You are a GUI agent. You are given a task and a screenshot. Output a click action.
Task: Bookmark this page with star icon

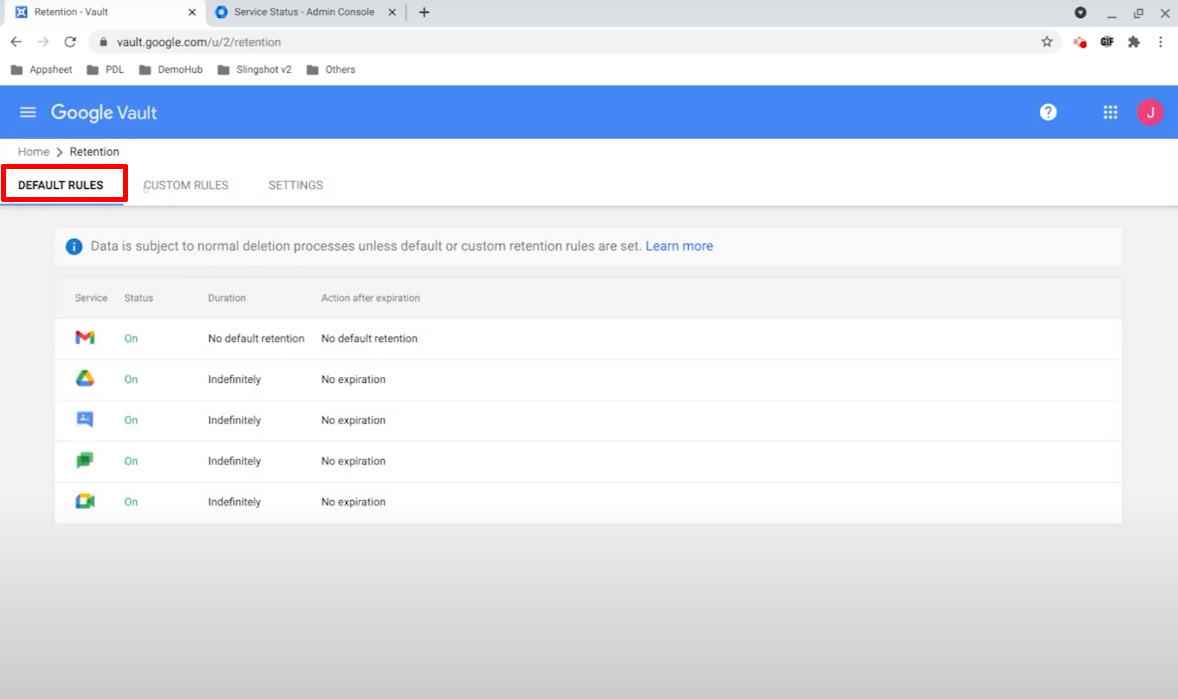click(1047, 42)
